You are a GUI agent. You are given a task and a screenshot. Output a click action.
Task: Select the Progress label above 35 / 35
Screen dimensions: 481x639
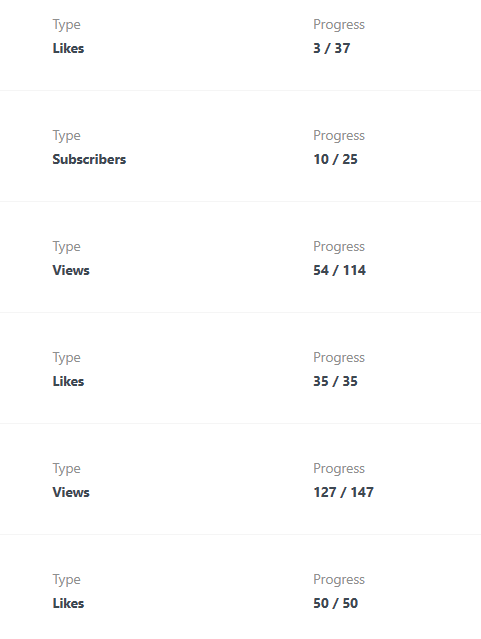tap(339, 358)
